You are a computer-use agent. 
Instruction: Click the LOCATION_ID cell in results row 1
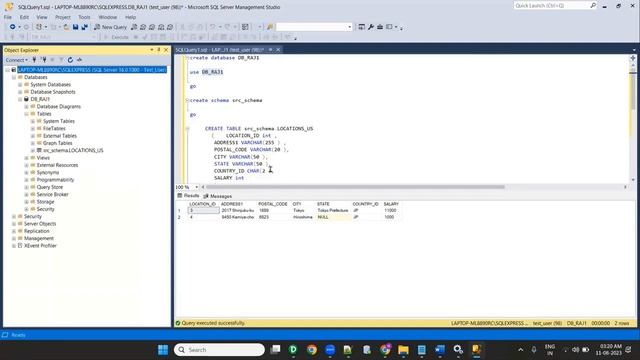pos(203,211)
